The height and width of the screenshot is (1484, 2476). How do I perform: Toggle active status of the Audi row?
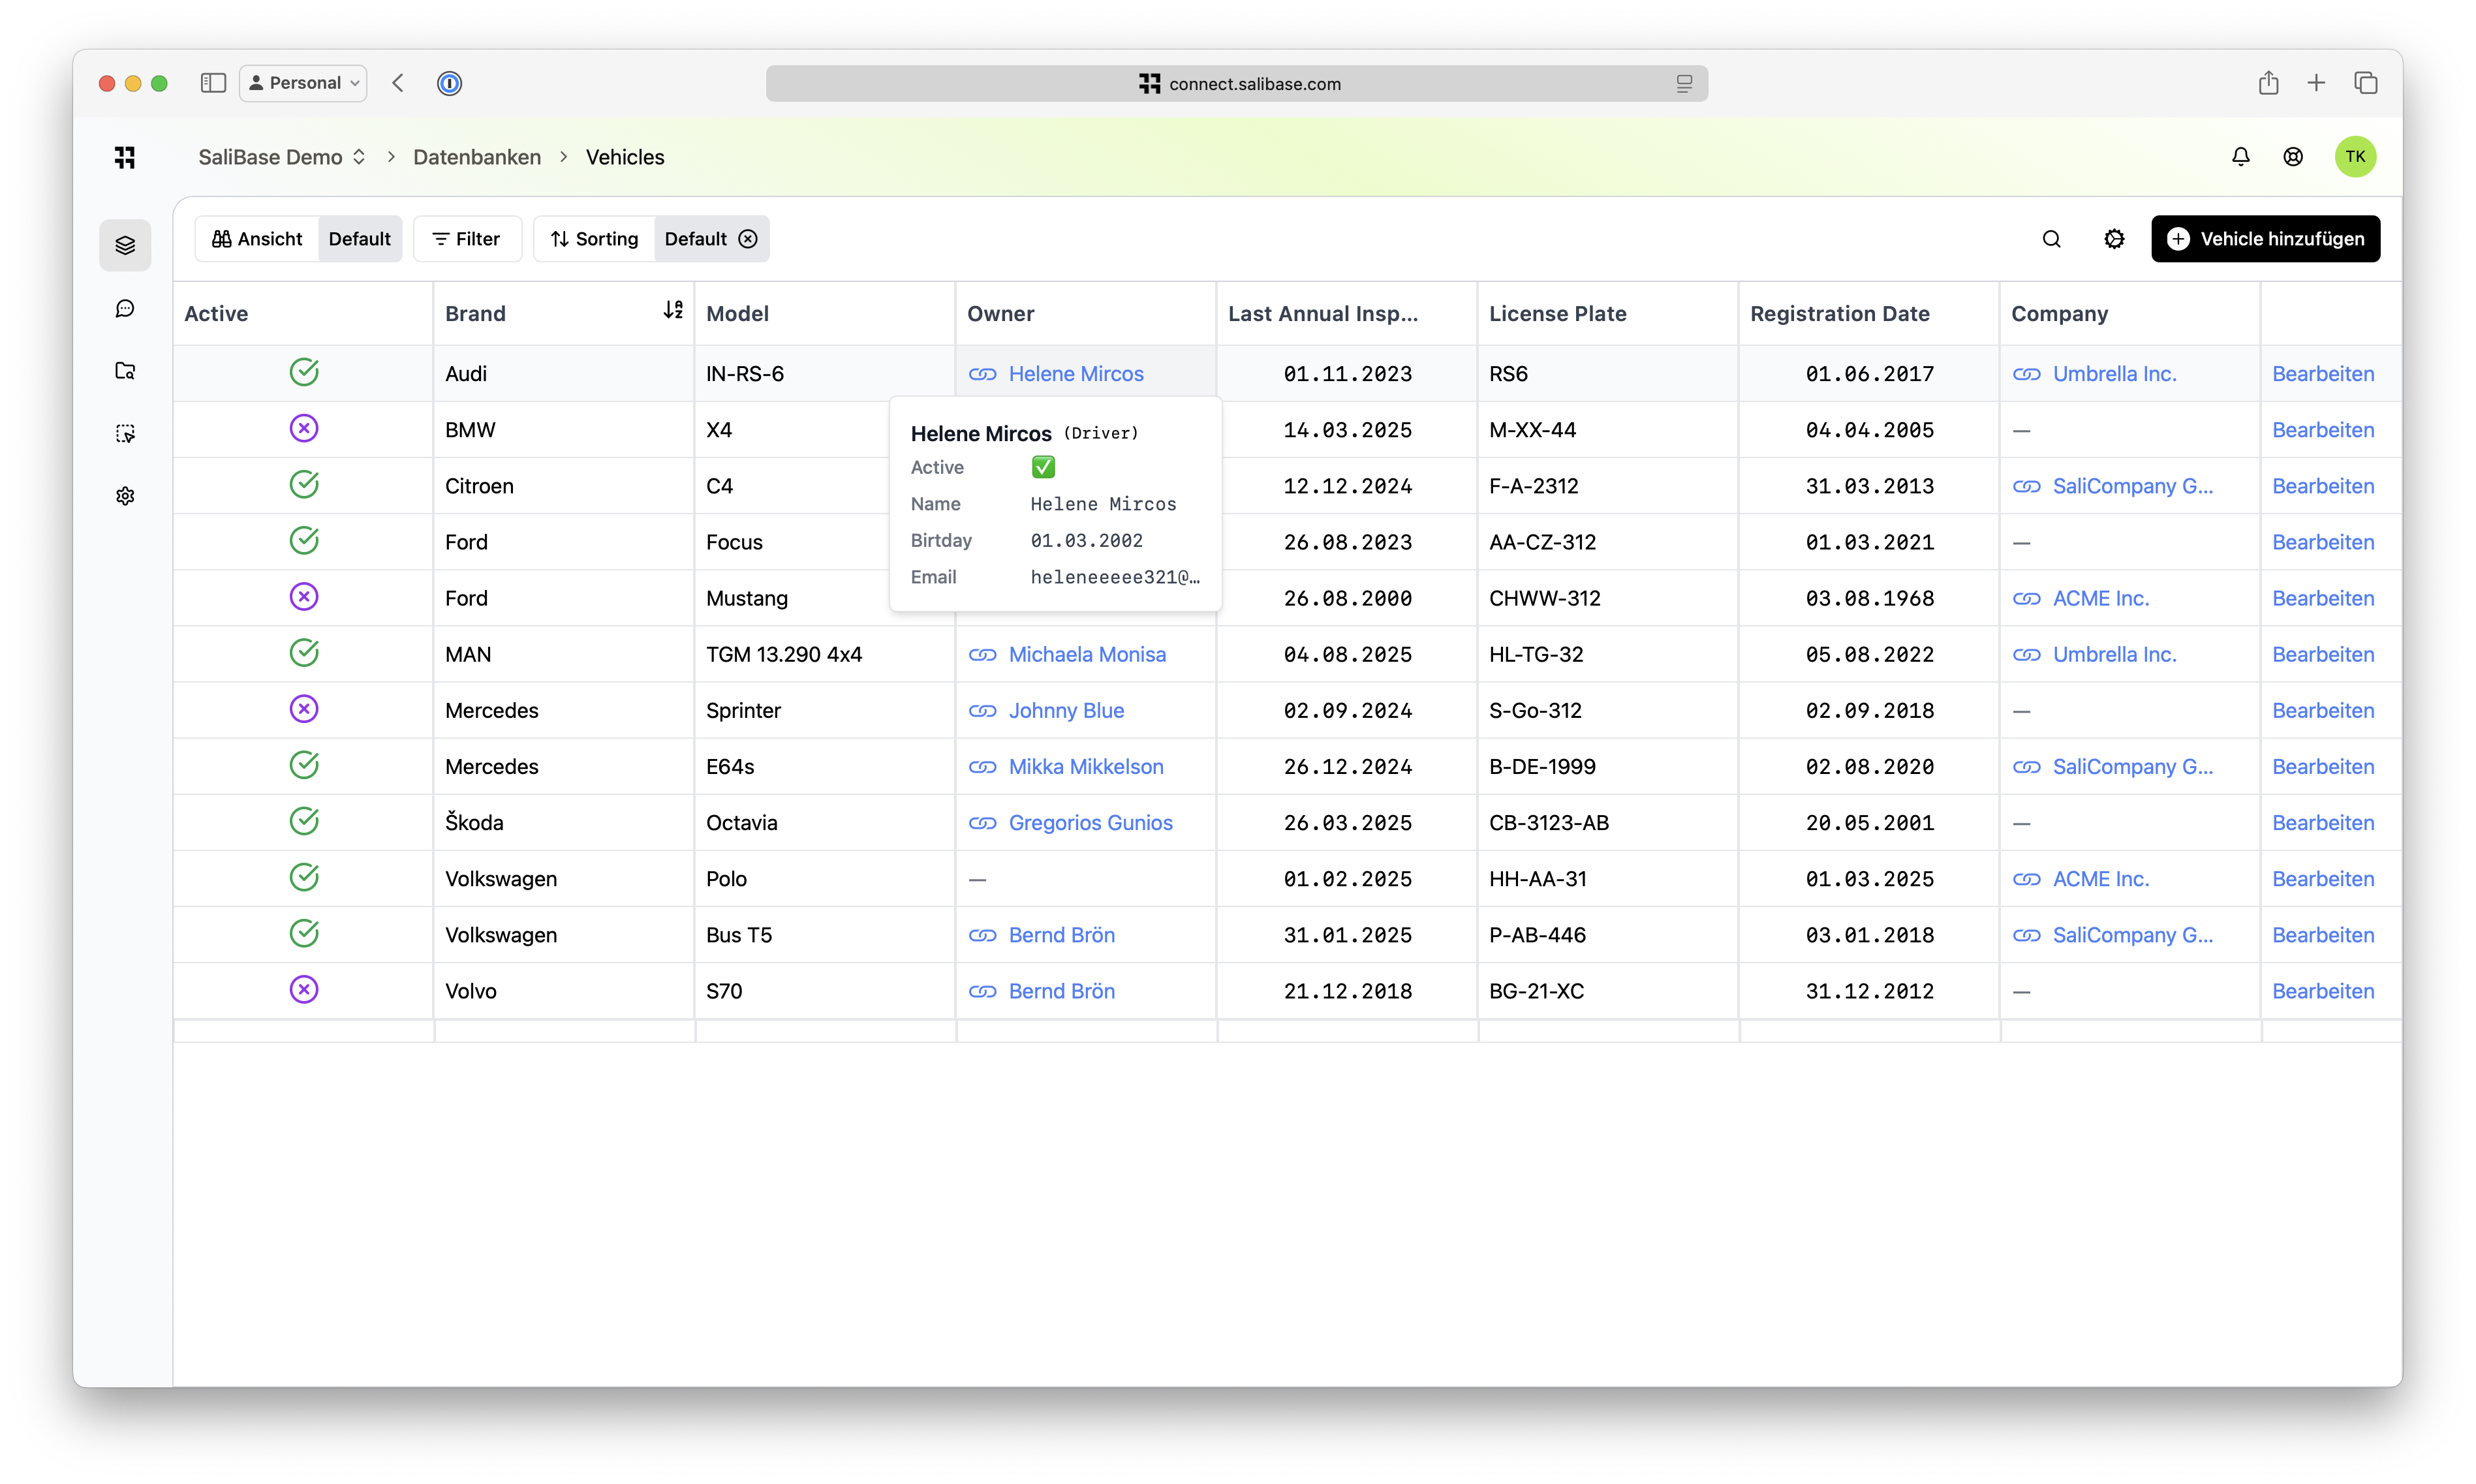[x=304, y=372]
